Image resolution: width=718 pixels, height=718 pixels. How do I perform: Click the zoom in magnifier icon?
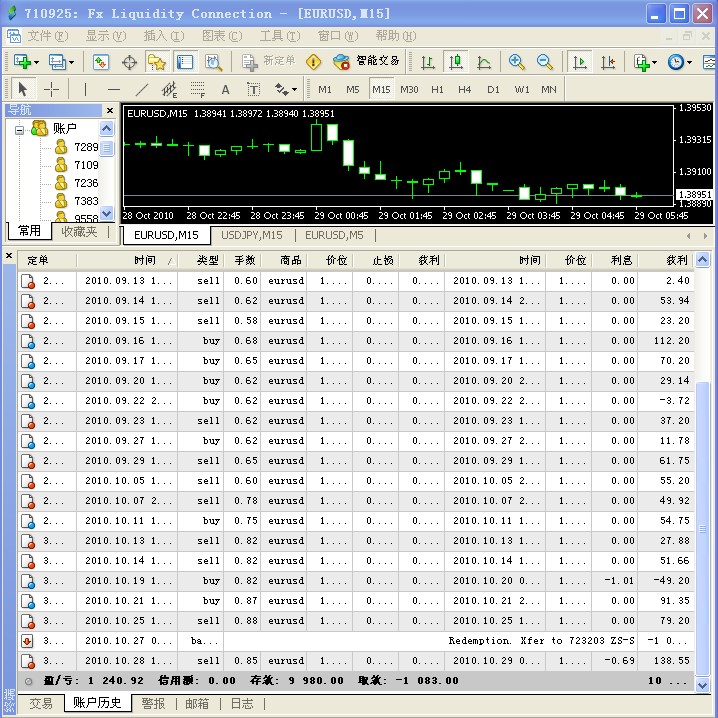(x=517, y=62)
